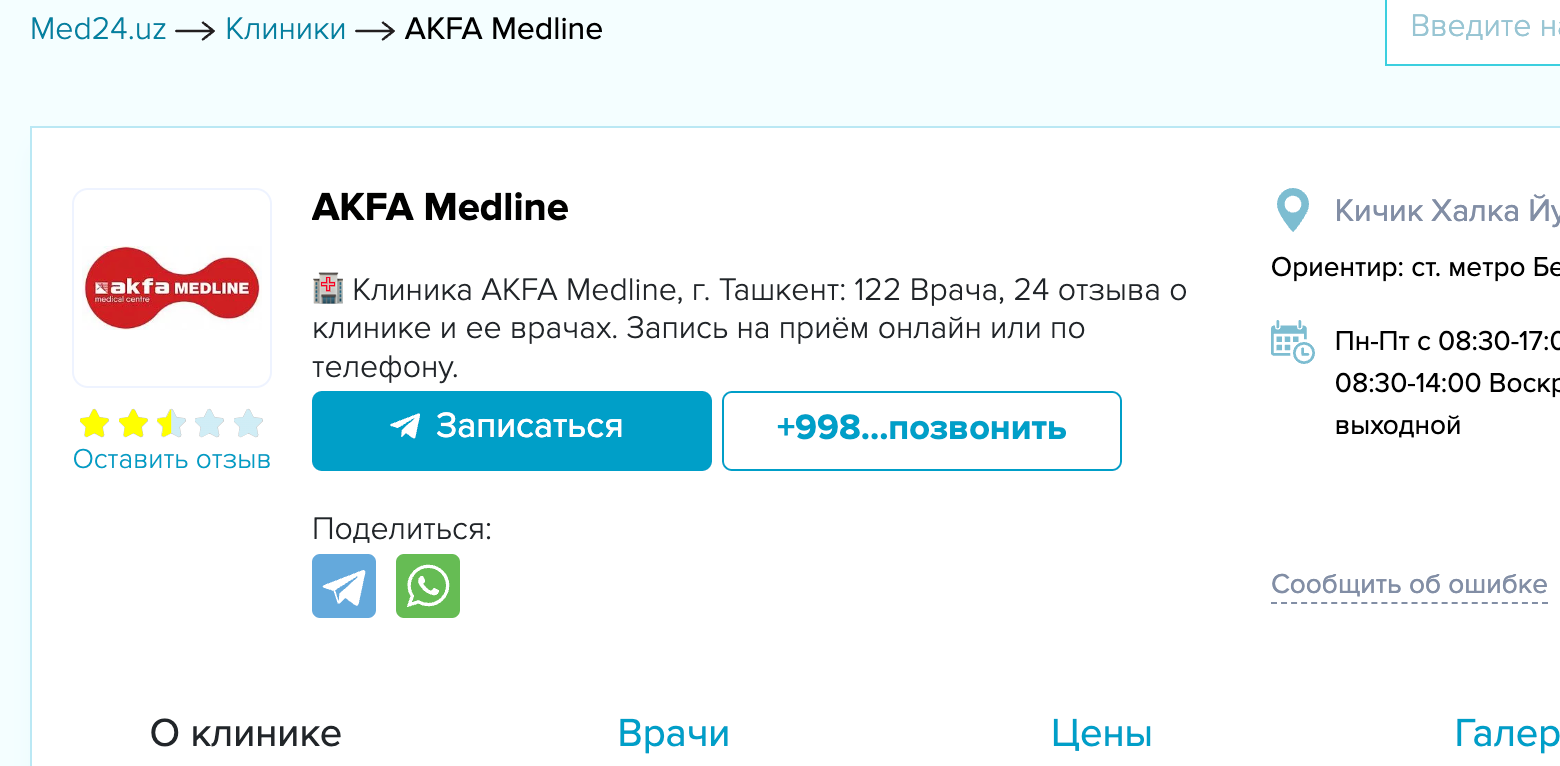Screen dimensions: 1560x766
Task: Open the Оставить отзыв link
Action: tap(172, 459)
